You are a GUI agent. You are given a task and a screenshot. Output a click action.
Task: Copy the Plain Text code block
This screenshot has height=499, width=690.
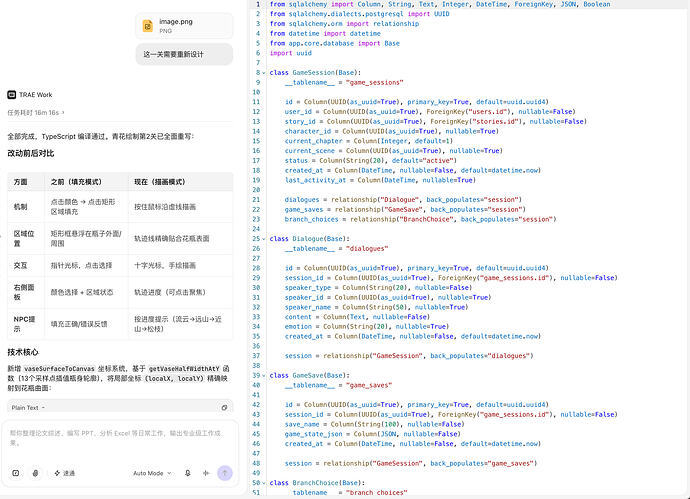[x=224, y=407]
